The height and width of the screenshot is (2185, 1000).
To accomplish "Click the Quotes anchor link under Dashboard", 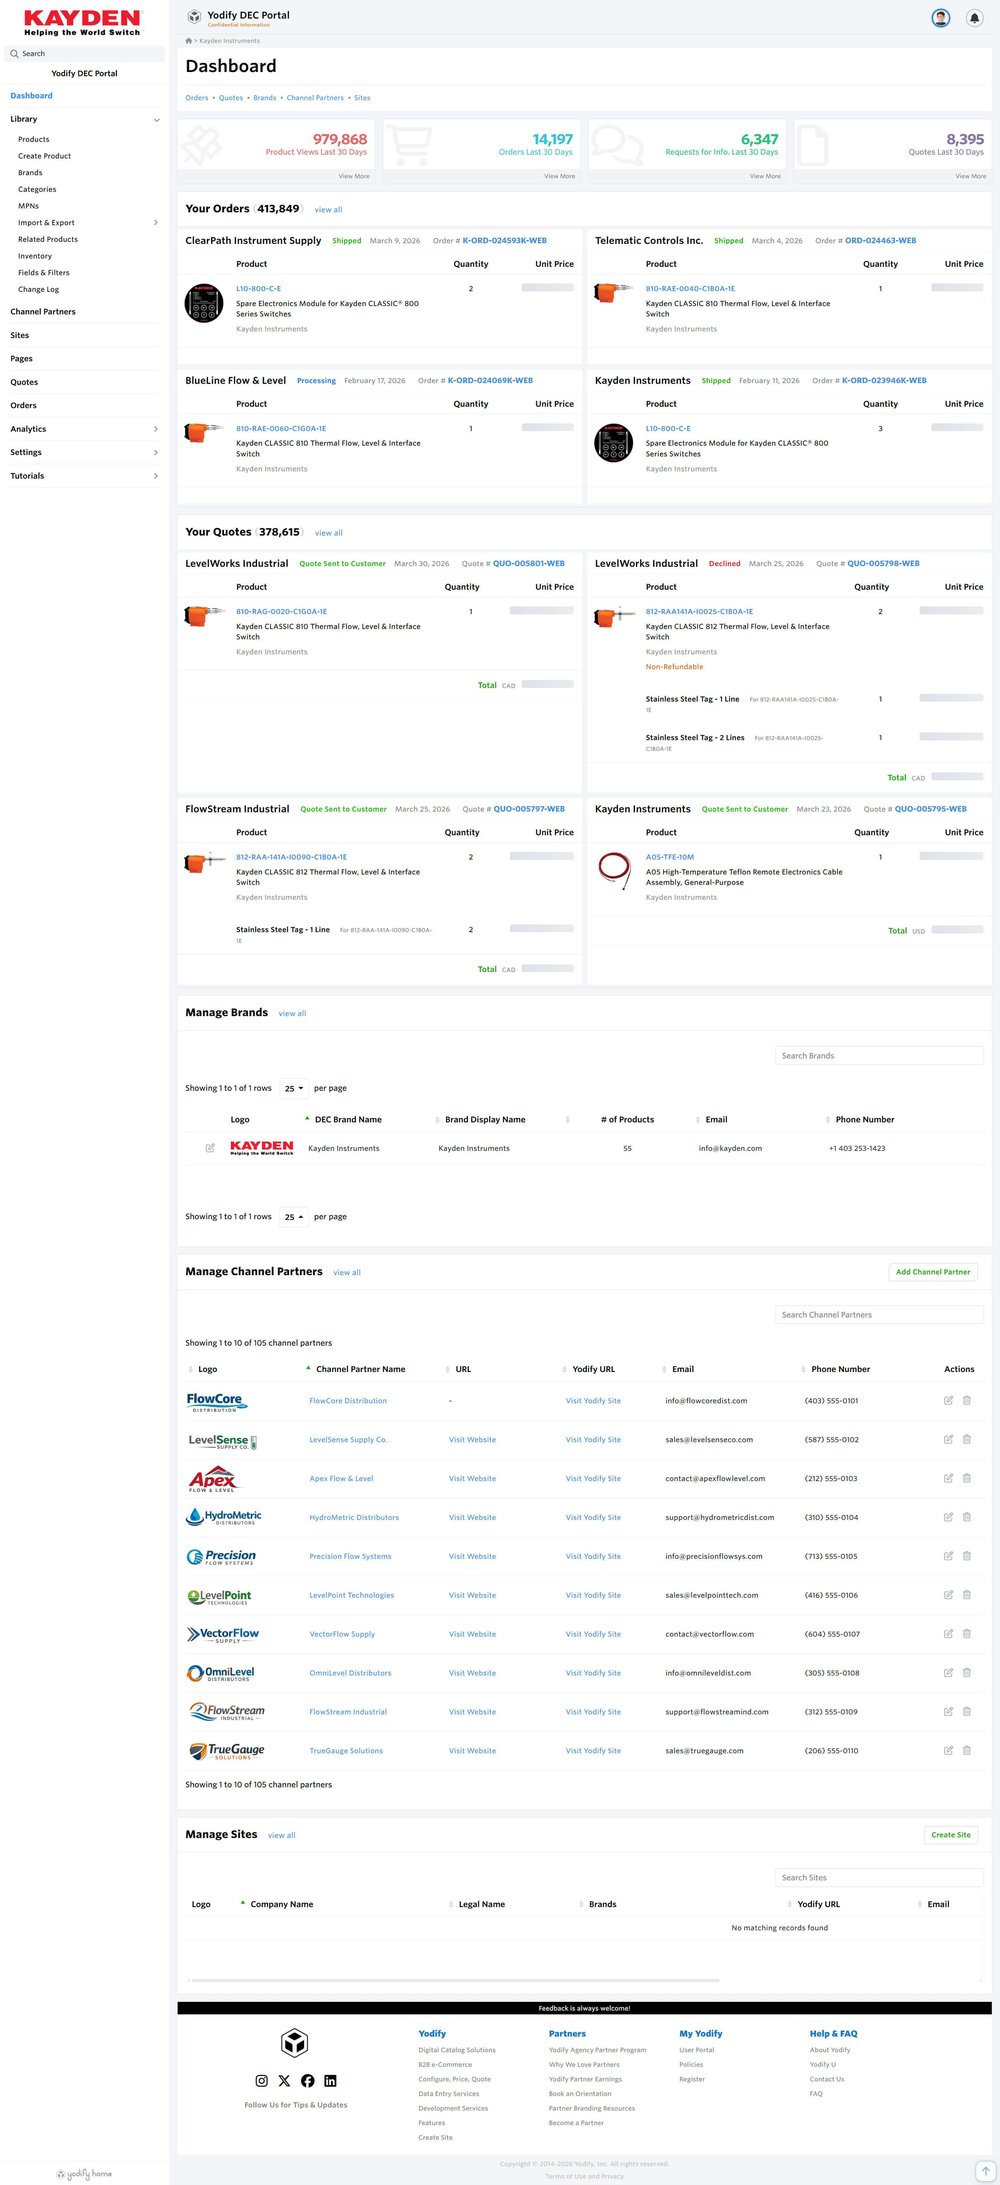I will click(231, 98).
